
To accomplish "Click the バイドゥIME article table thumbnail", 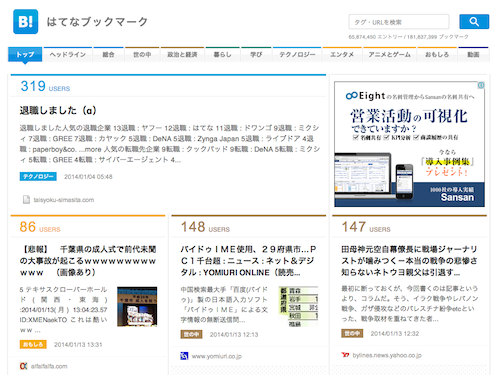I will 299,306.
